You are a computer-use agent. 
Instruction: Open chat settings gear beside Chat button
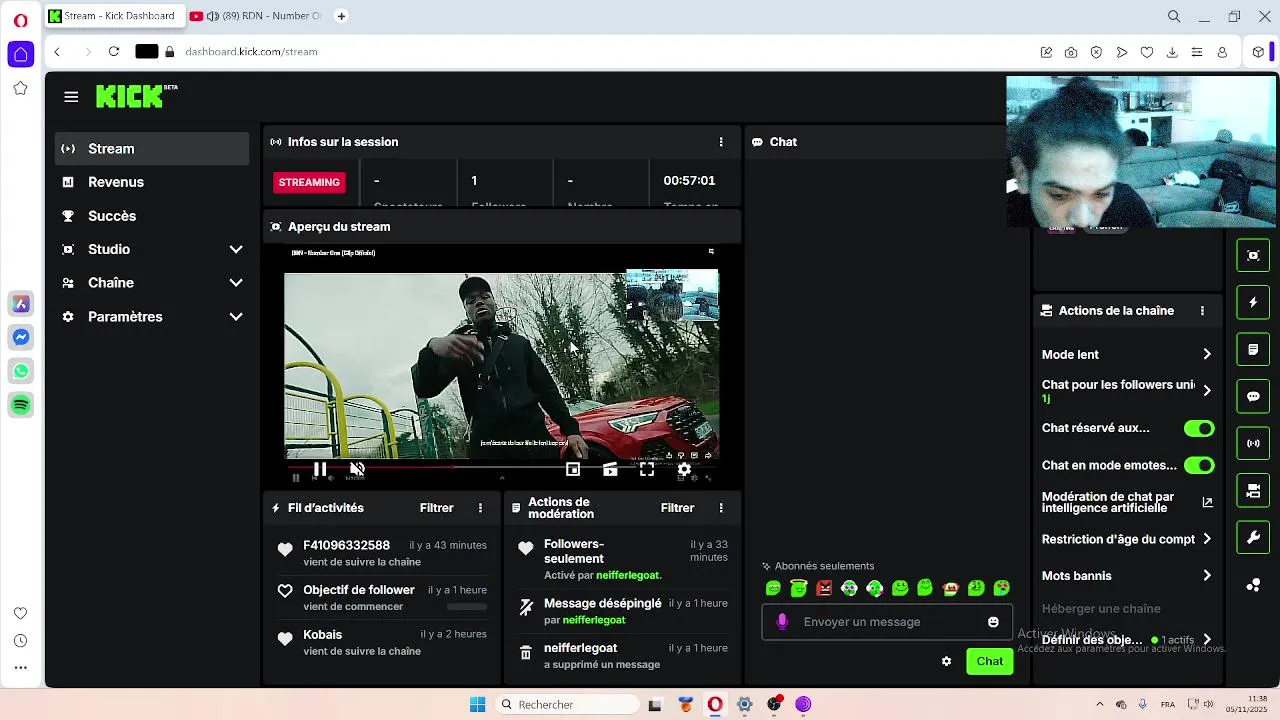[x=946, y=661]
